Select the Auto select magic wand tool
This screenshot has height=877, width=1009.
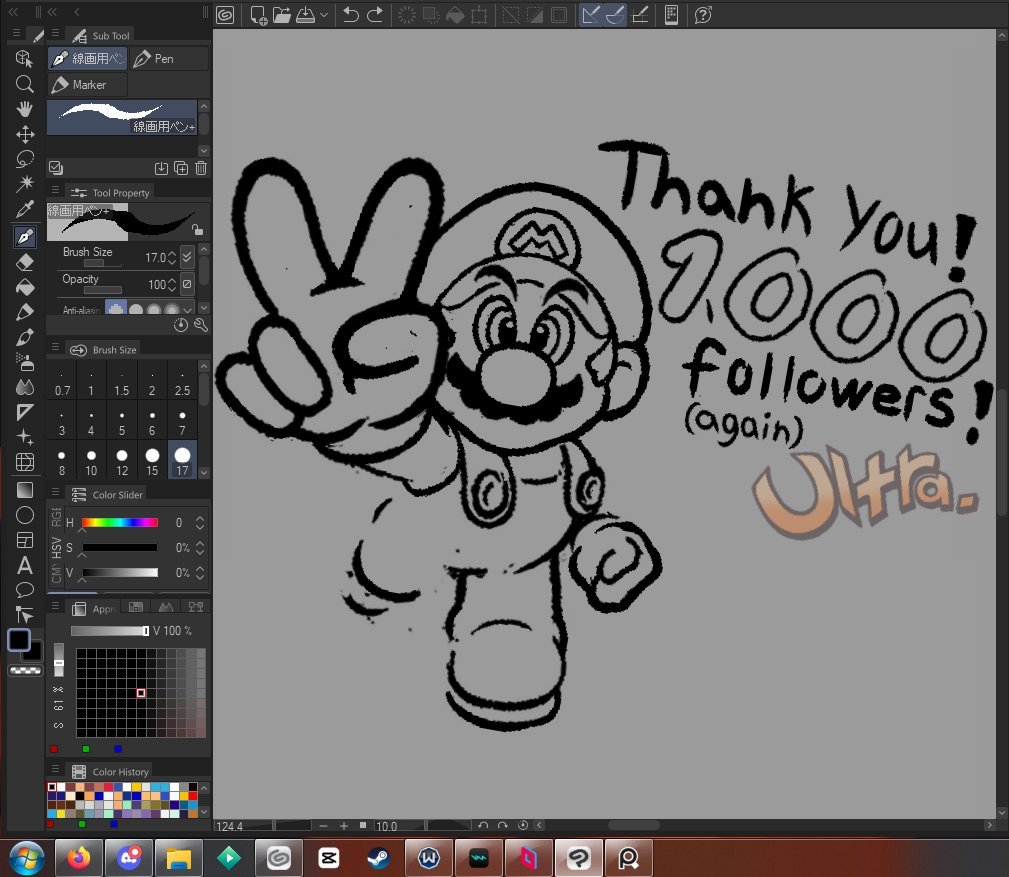point(24,184)
